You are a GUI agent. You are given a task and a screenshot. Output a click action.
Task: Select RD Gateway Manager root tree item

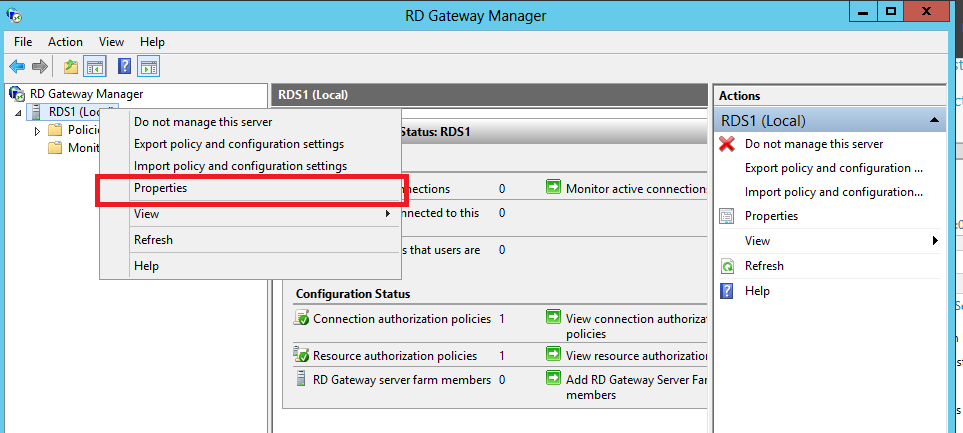[x=86, y=94]
